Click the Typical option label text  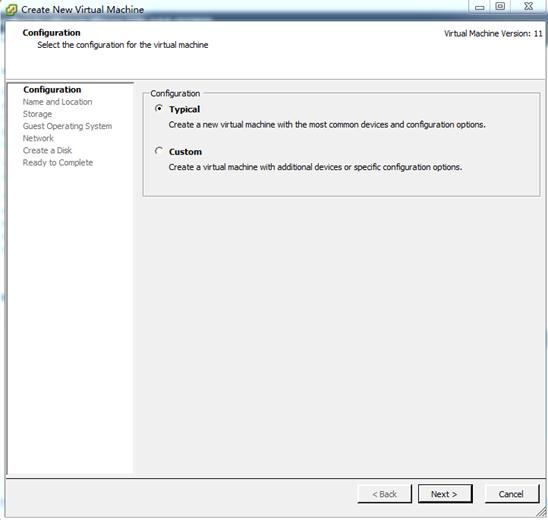185,109
